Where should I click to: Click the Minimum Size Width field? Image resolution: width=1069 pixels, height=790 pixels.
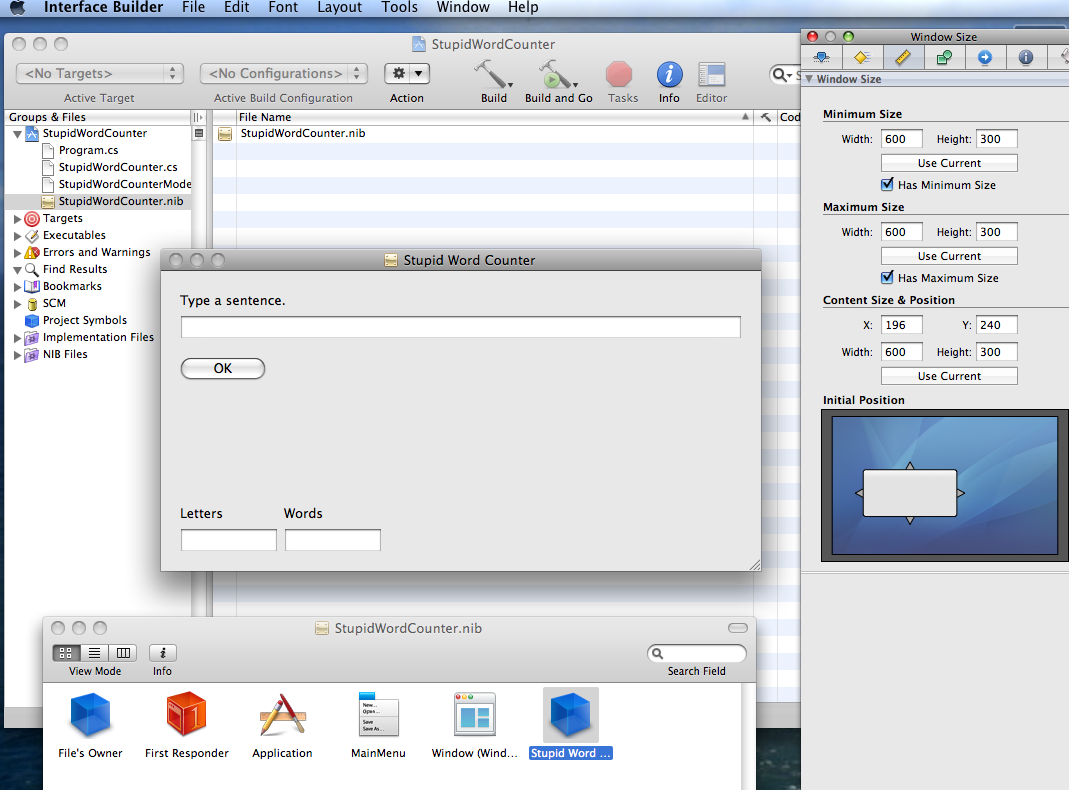click(901, 139)
